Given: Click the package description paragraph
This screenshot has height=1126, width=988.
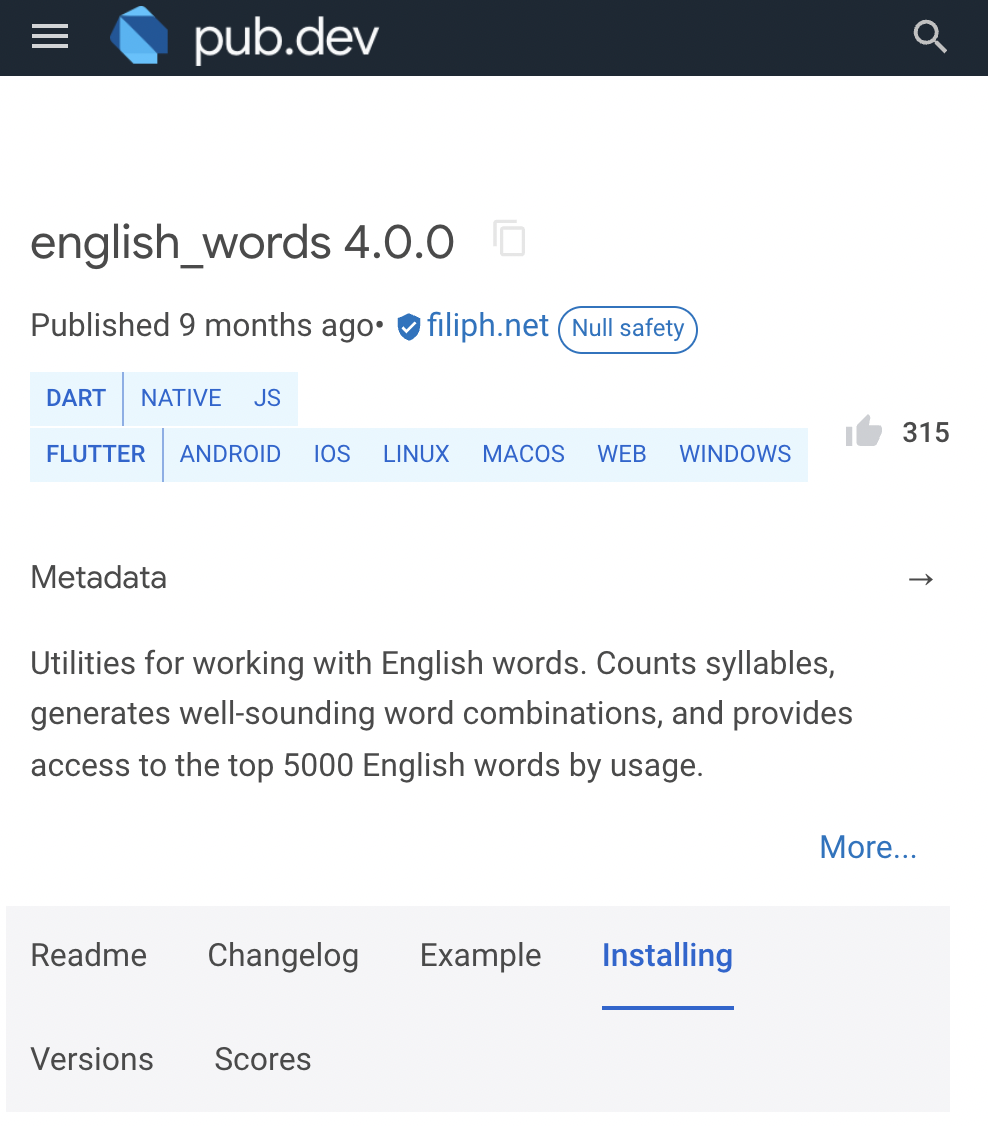Looking at the screenshot, I should (x=441, y=715).
